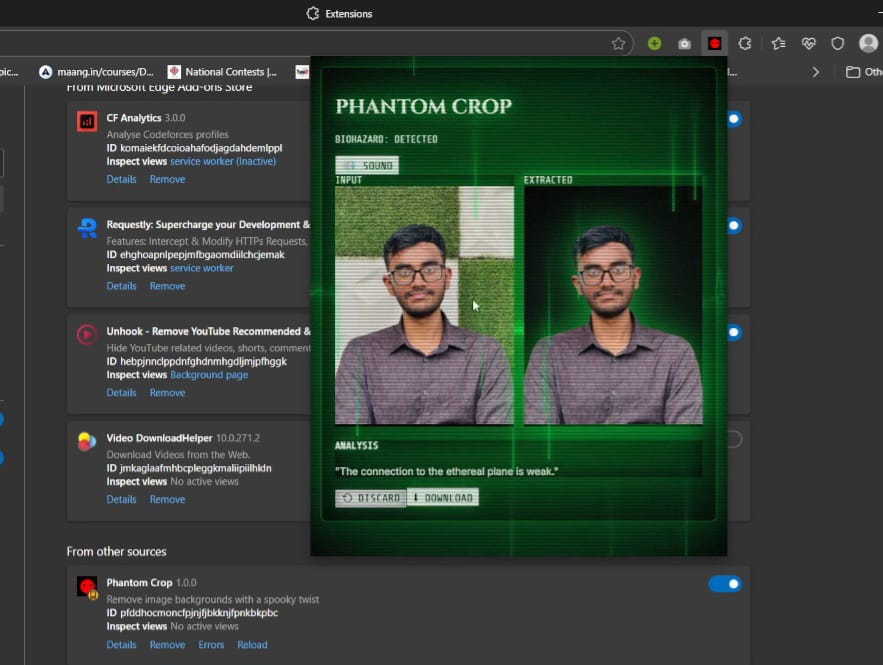Open the Extensions puzzle piece menu
Image resolution: width=883 pixels, height=665 pixels.
click(745, 43)
